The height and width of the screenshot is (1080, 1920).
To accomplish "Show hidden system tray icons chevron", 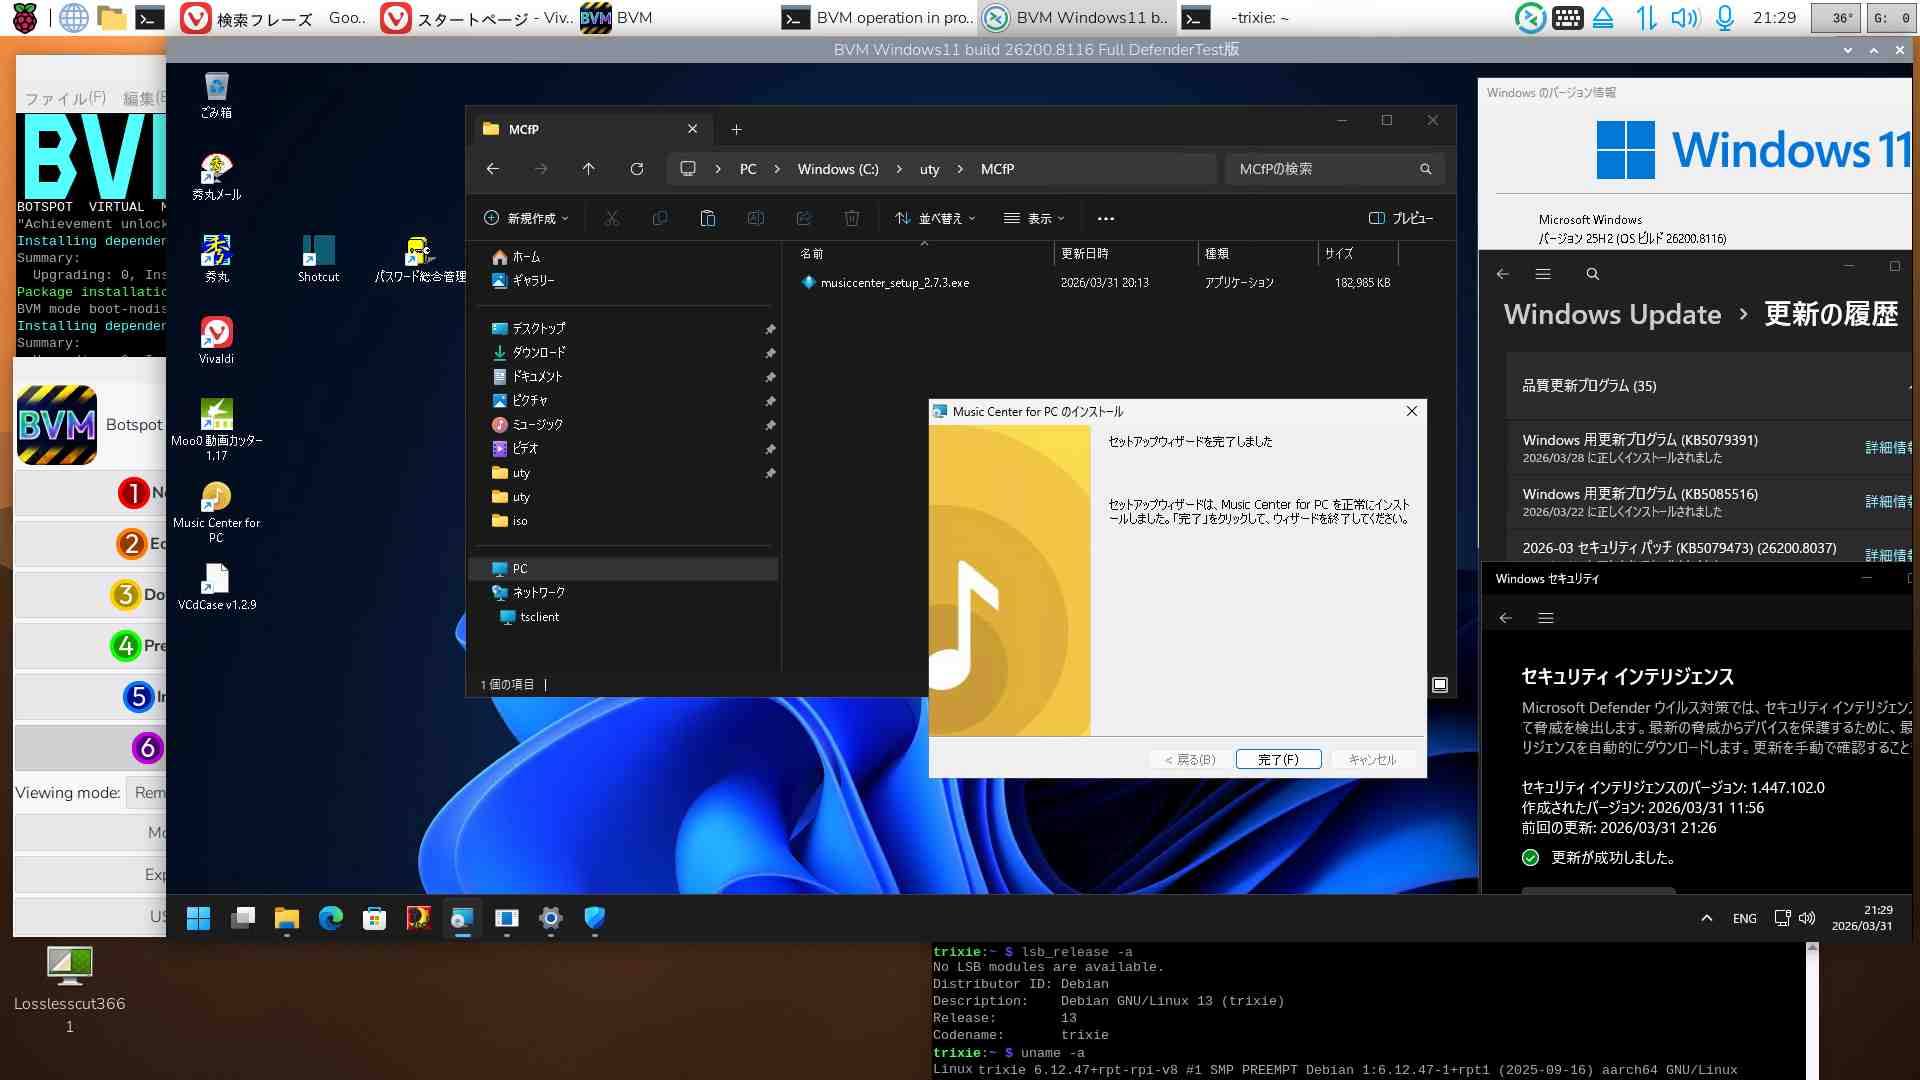I will [1706, 918].
